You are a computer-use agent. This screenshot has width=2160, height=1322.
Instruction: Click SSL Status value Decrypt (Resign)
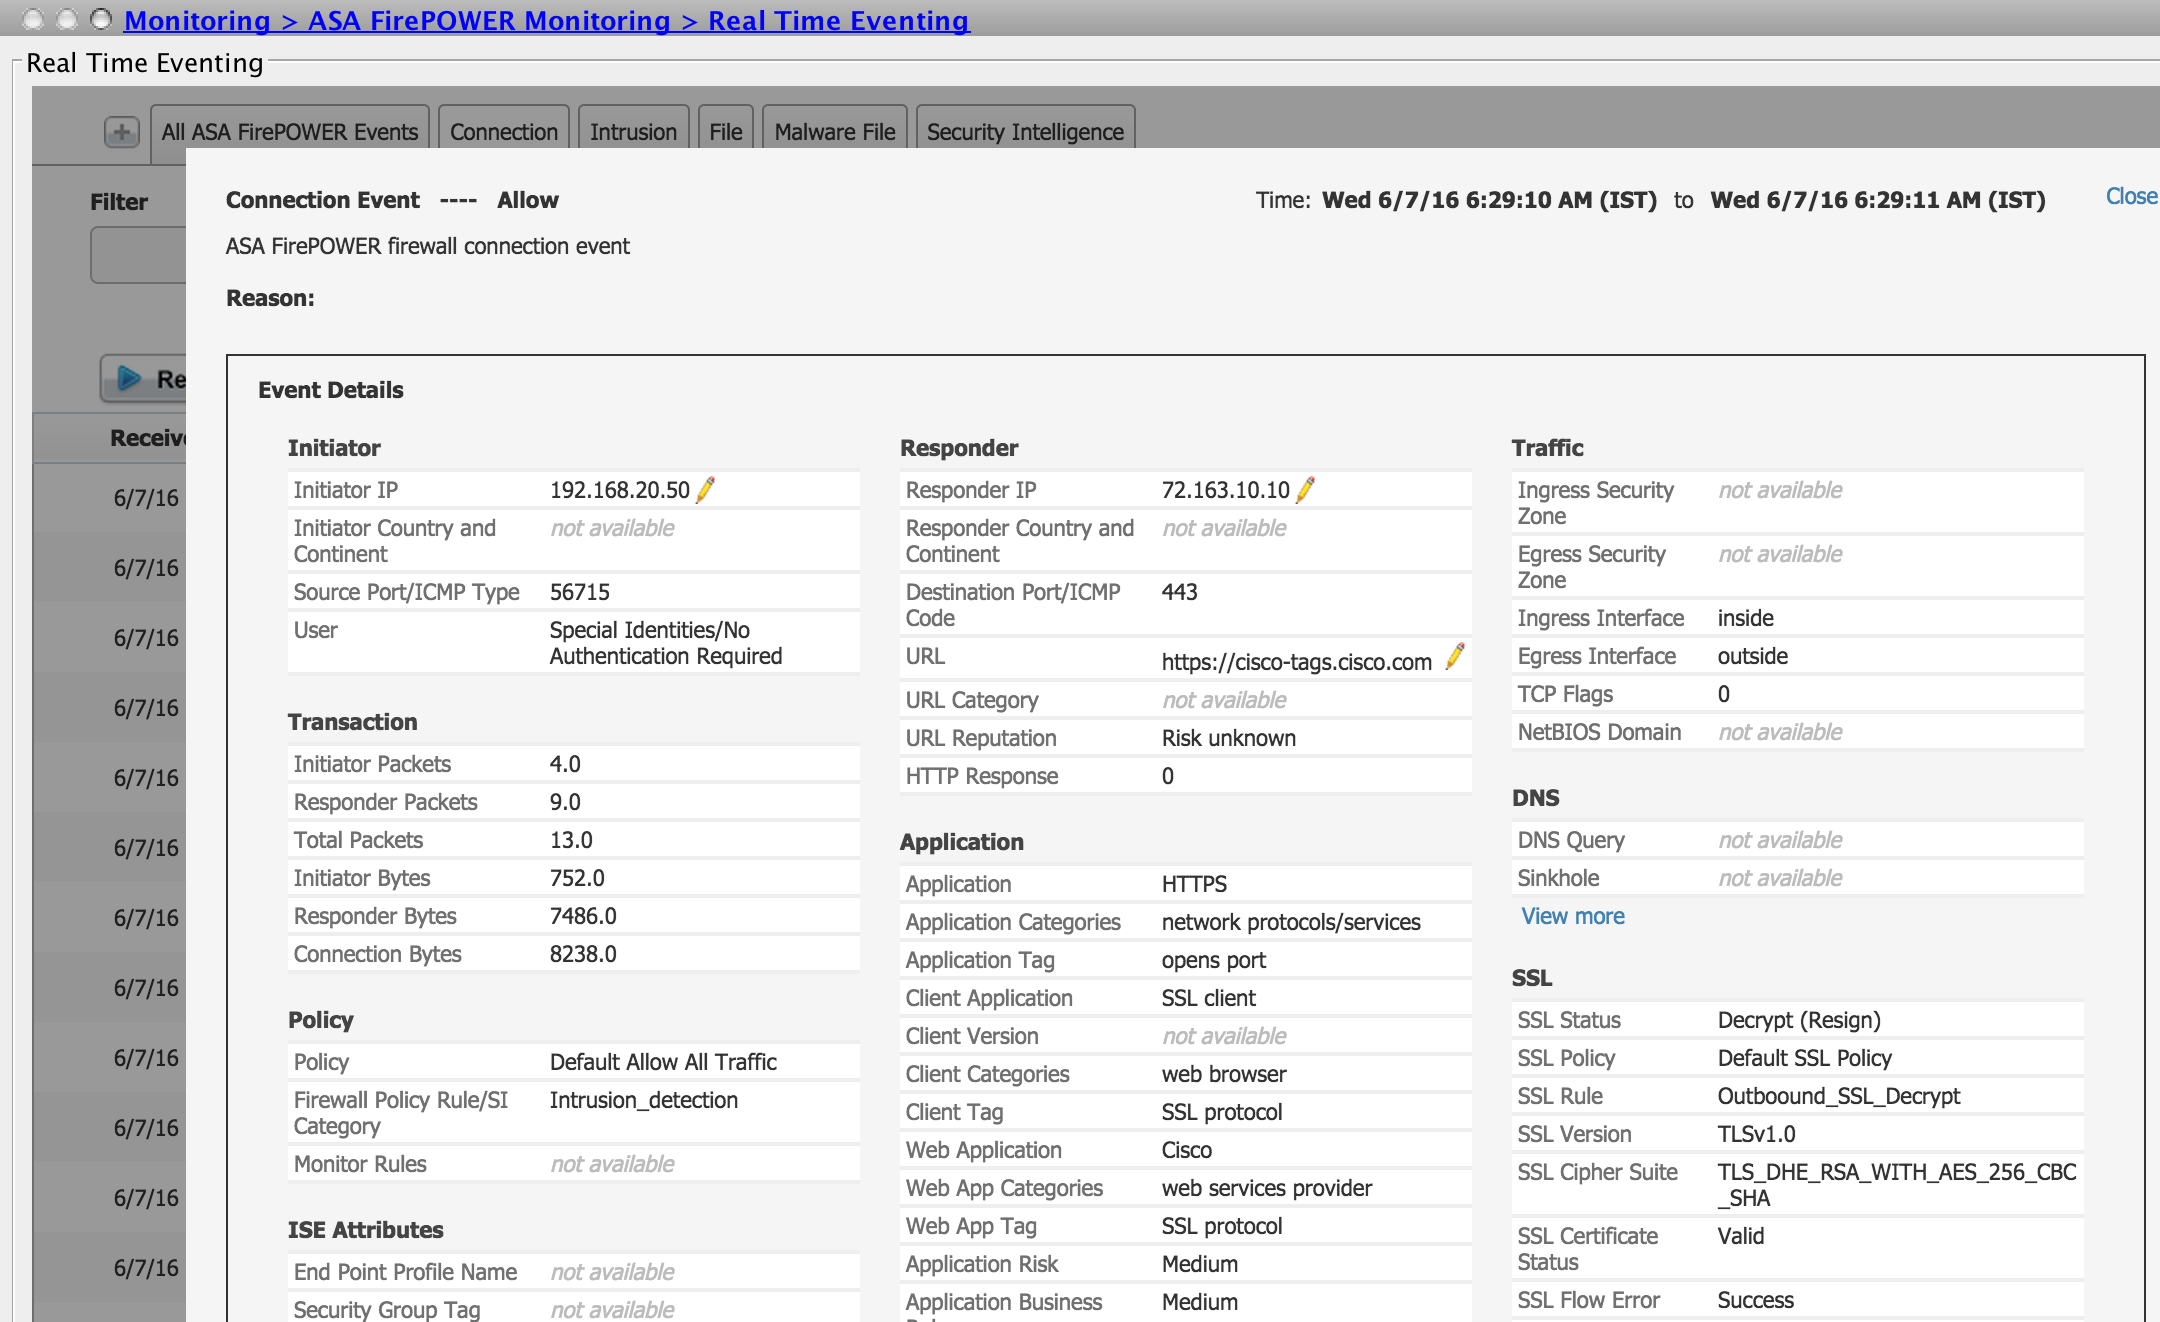pos(1799,1020)
